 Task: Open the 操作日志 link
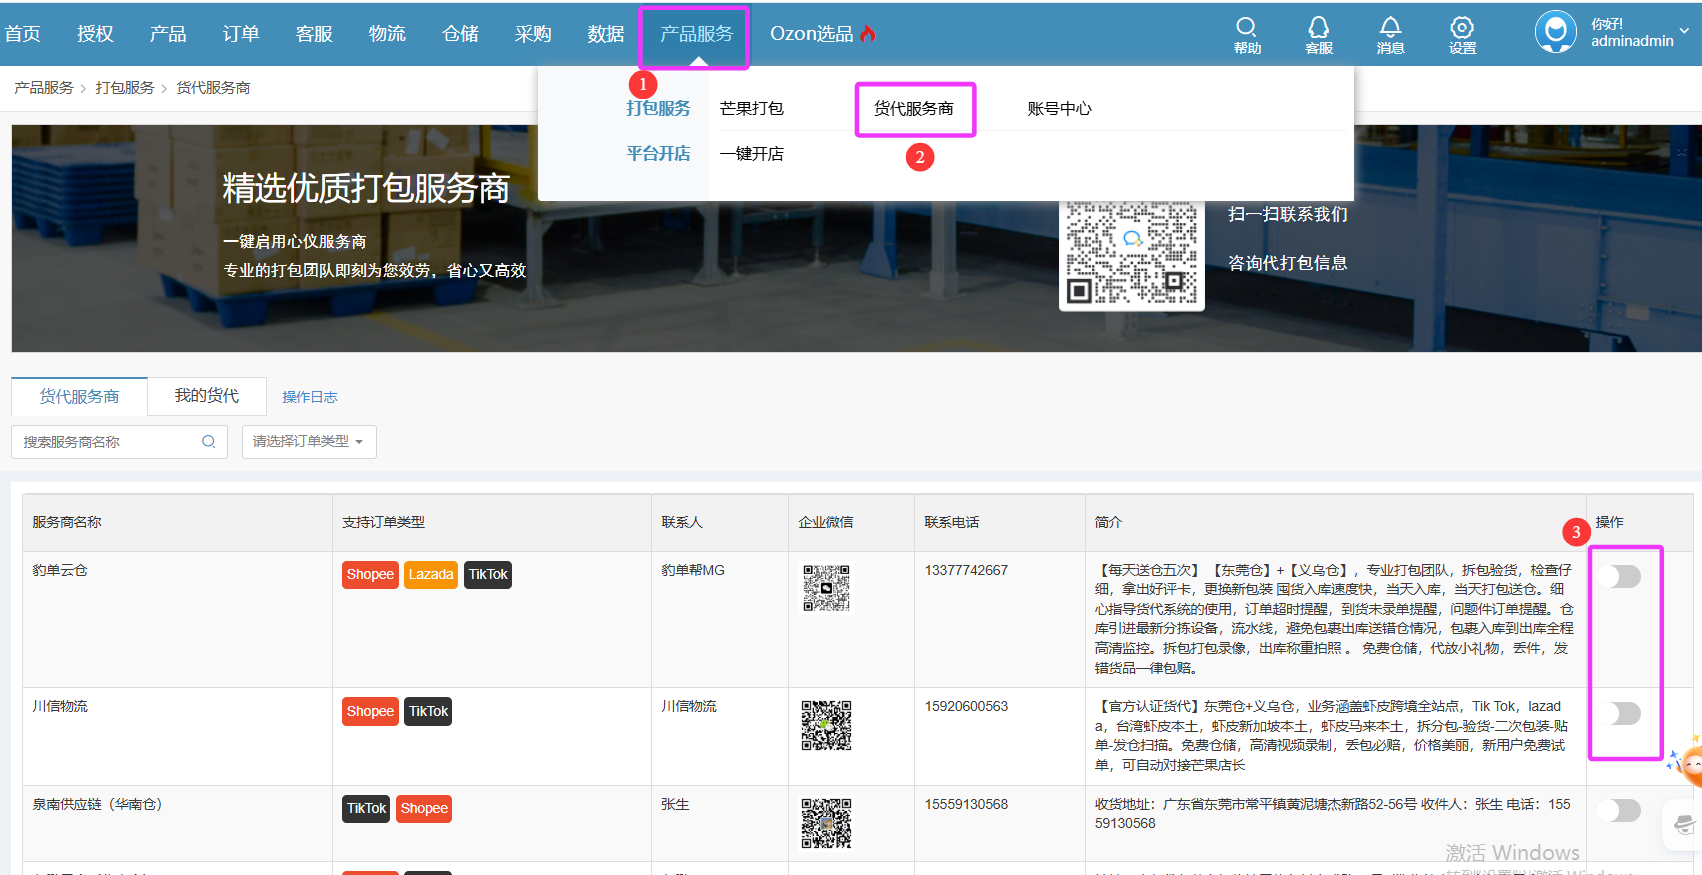tap(310, 397)
